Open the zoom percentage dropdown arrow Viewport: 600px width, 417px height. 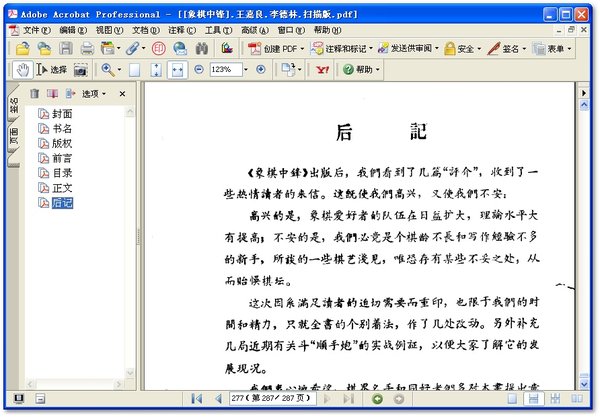246,70
